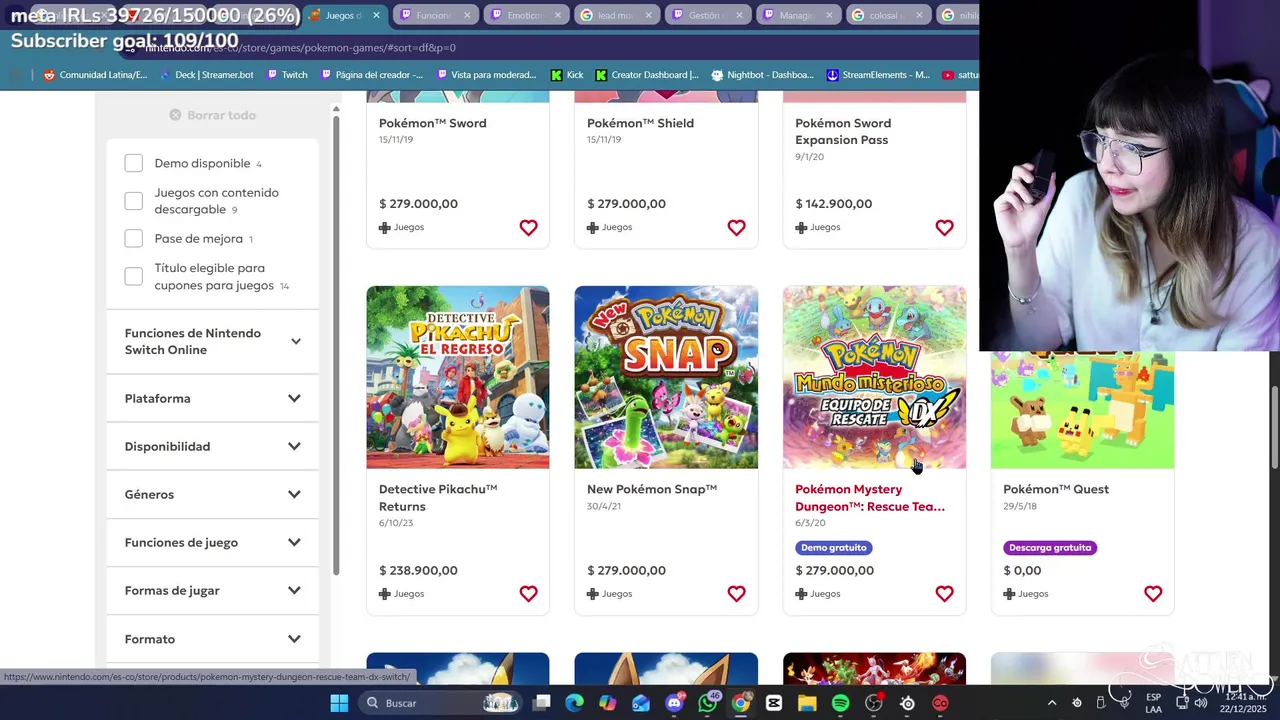Open WhatsApp taskbar icon
Viewport: 1280px width, 720px height.
[707, 703]
